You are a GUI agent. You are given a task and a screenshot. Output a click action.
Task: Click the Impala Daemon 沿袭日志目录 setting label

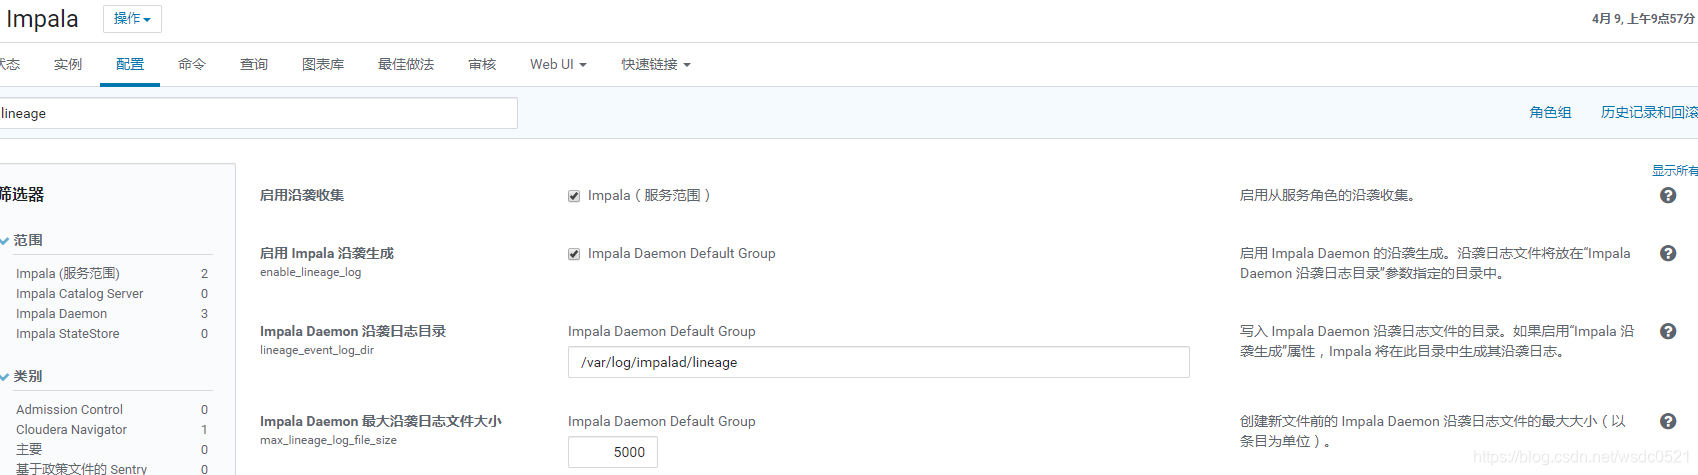[x=353, y=331]
